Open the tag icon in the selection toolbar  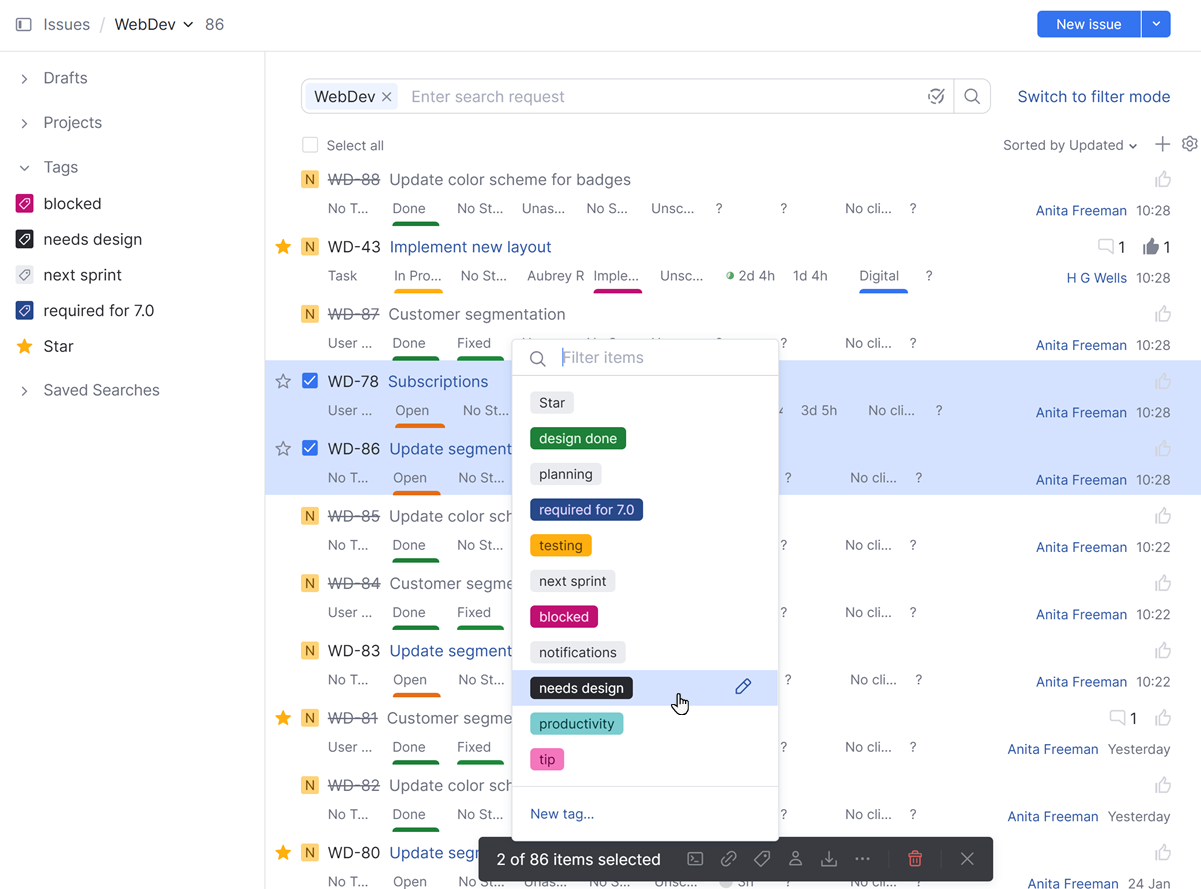click(762, 859)
